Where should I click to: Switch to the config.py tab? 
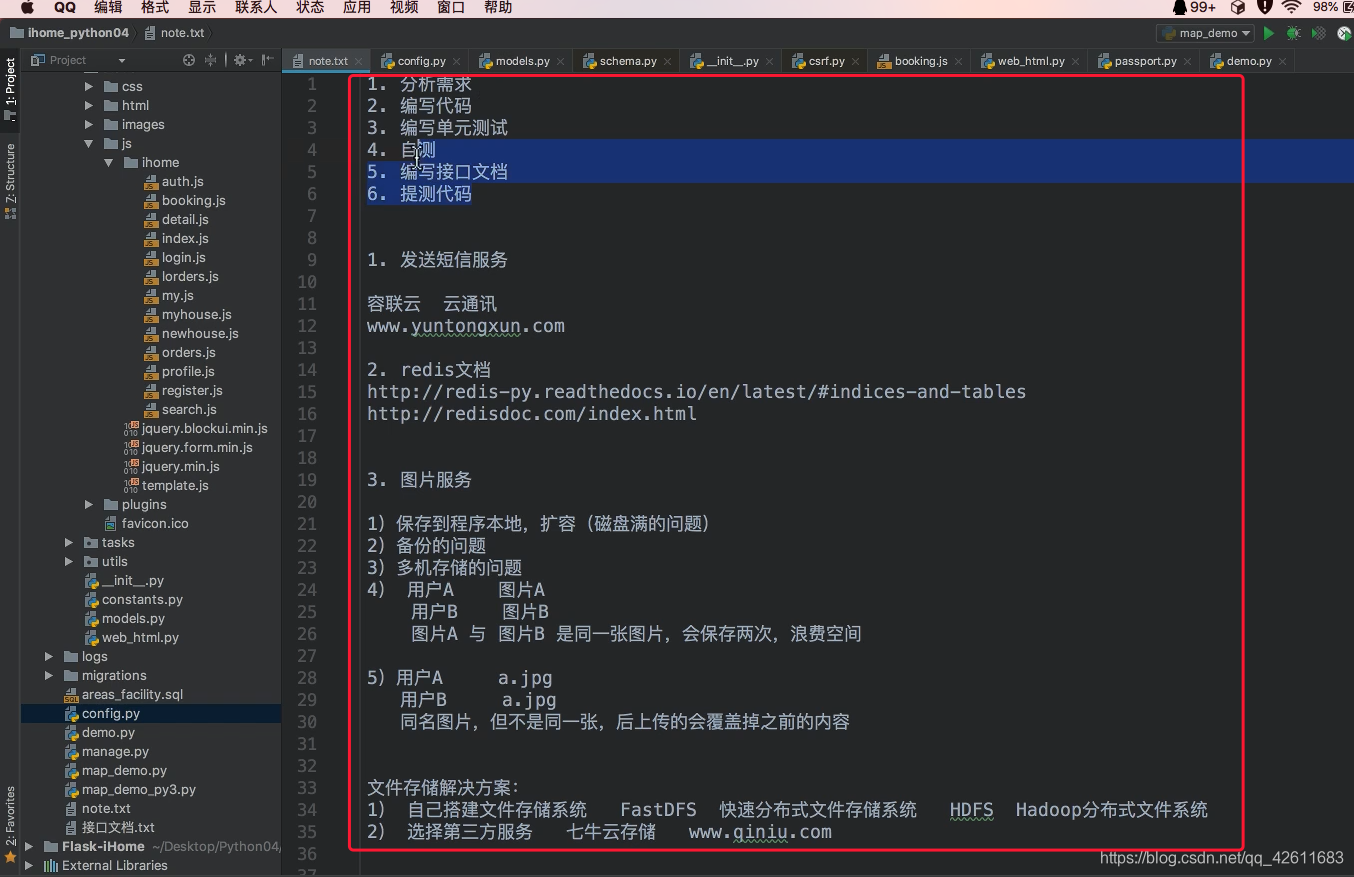tap(421, 61)
